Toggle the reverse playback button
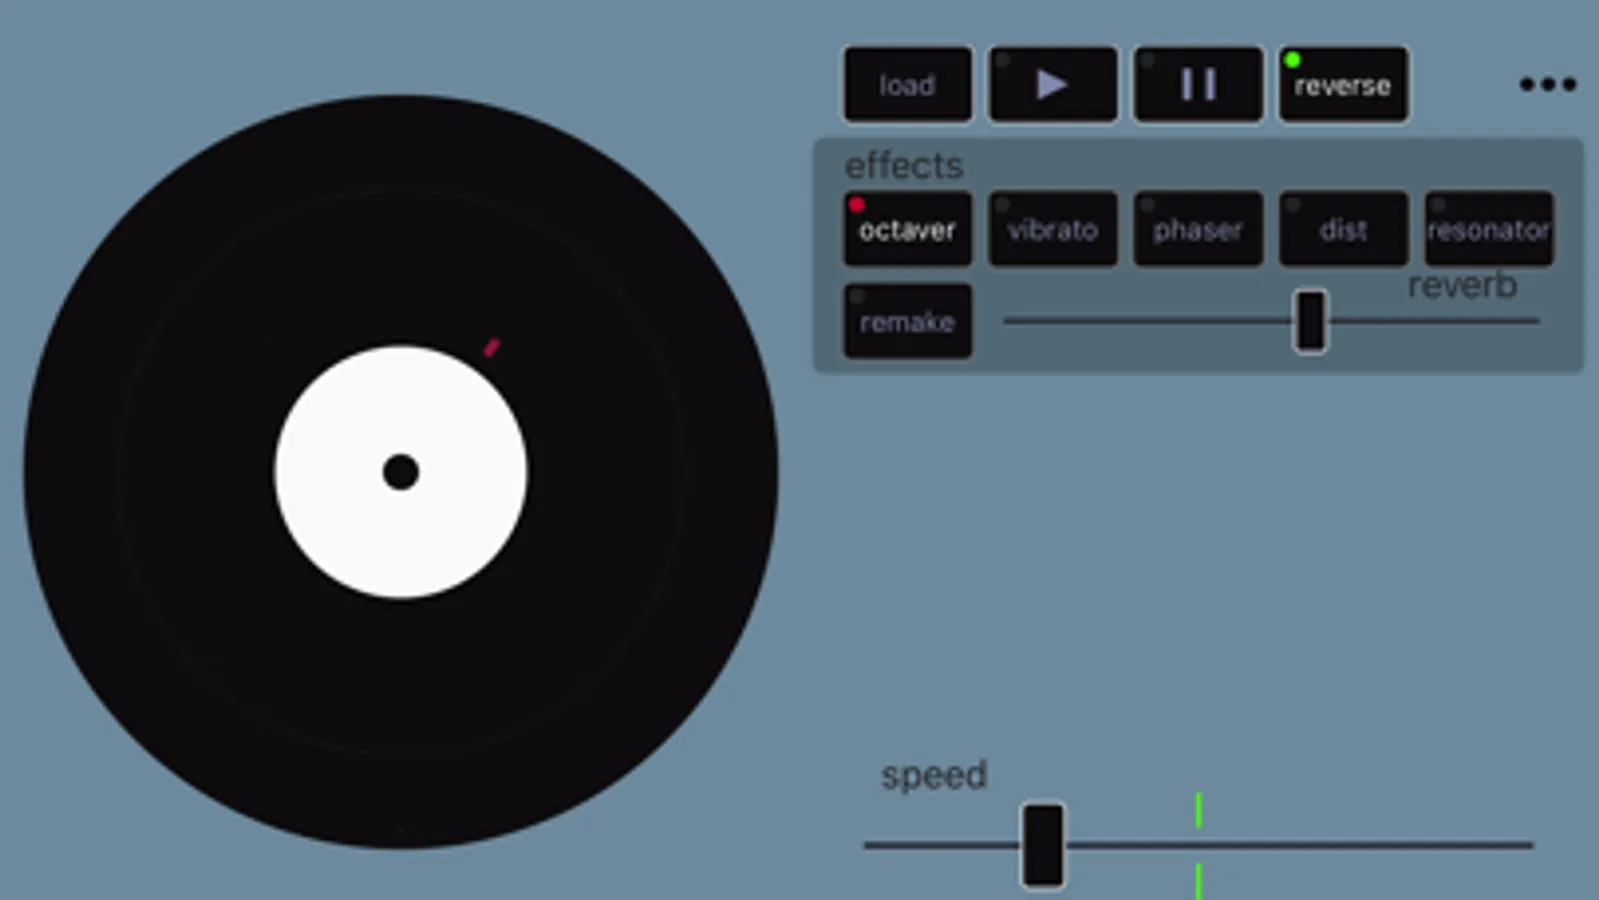This screenshot has width=1599, height=900. [1343, 85]
